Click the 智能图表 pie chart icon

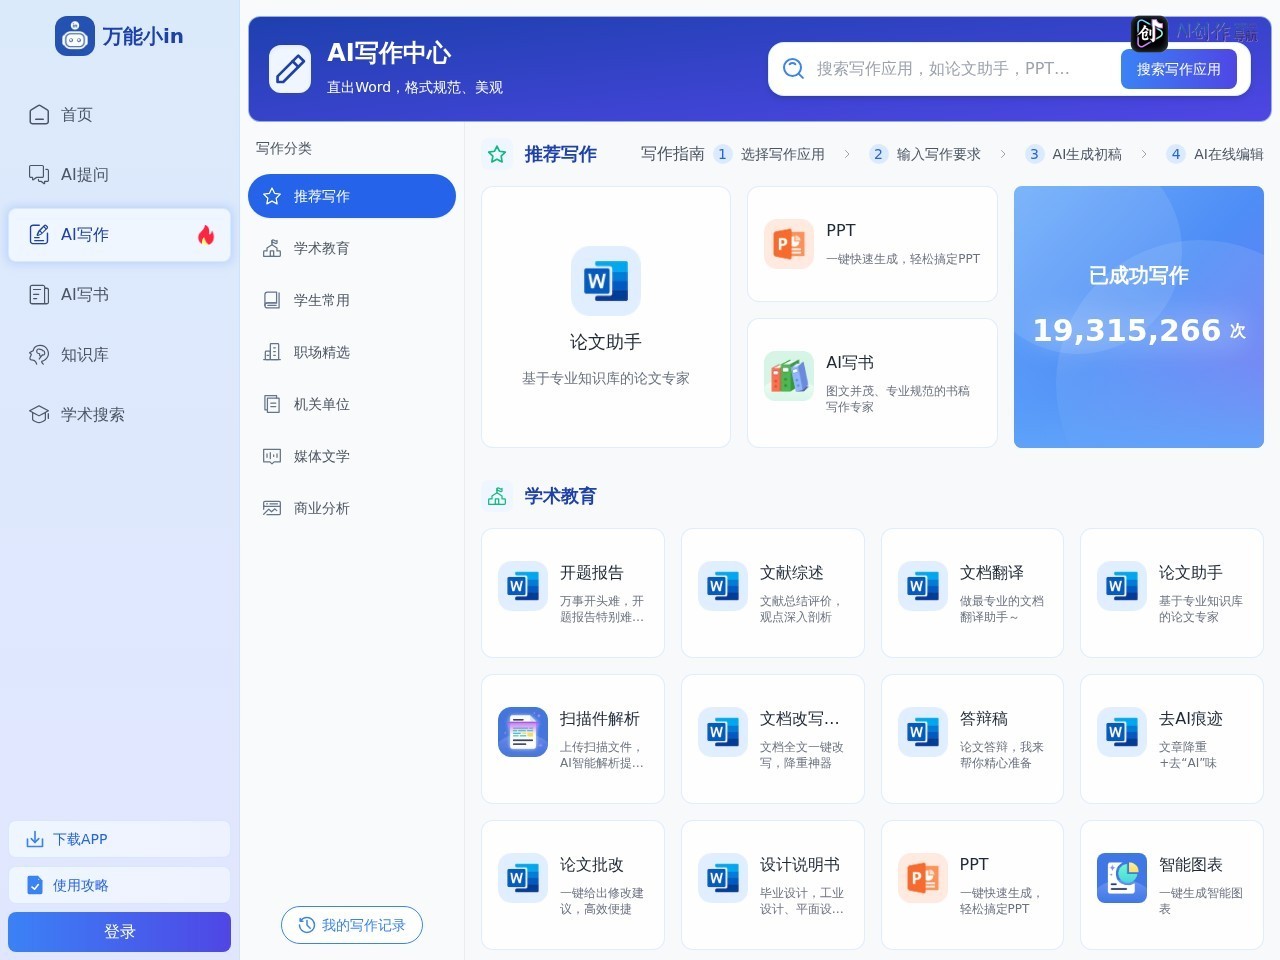click(x=1122, y=878)
